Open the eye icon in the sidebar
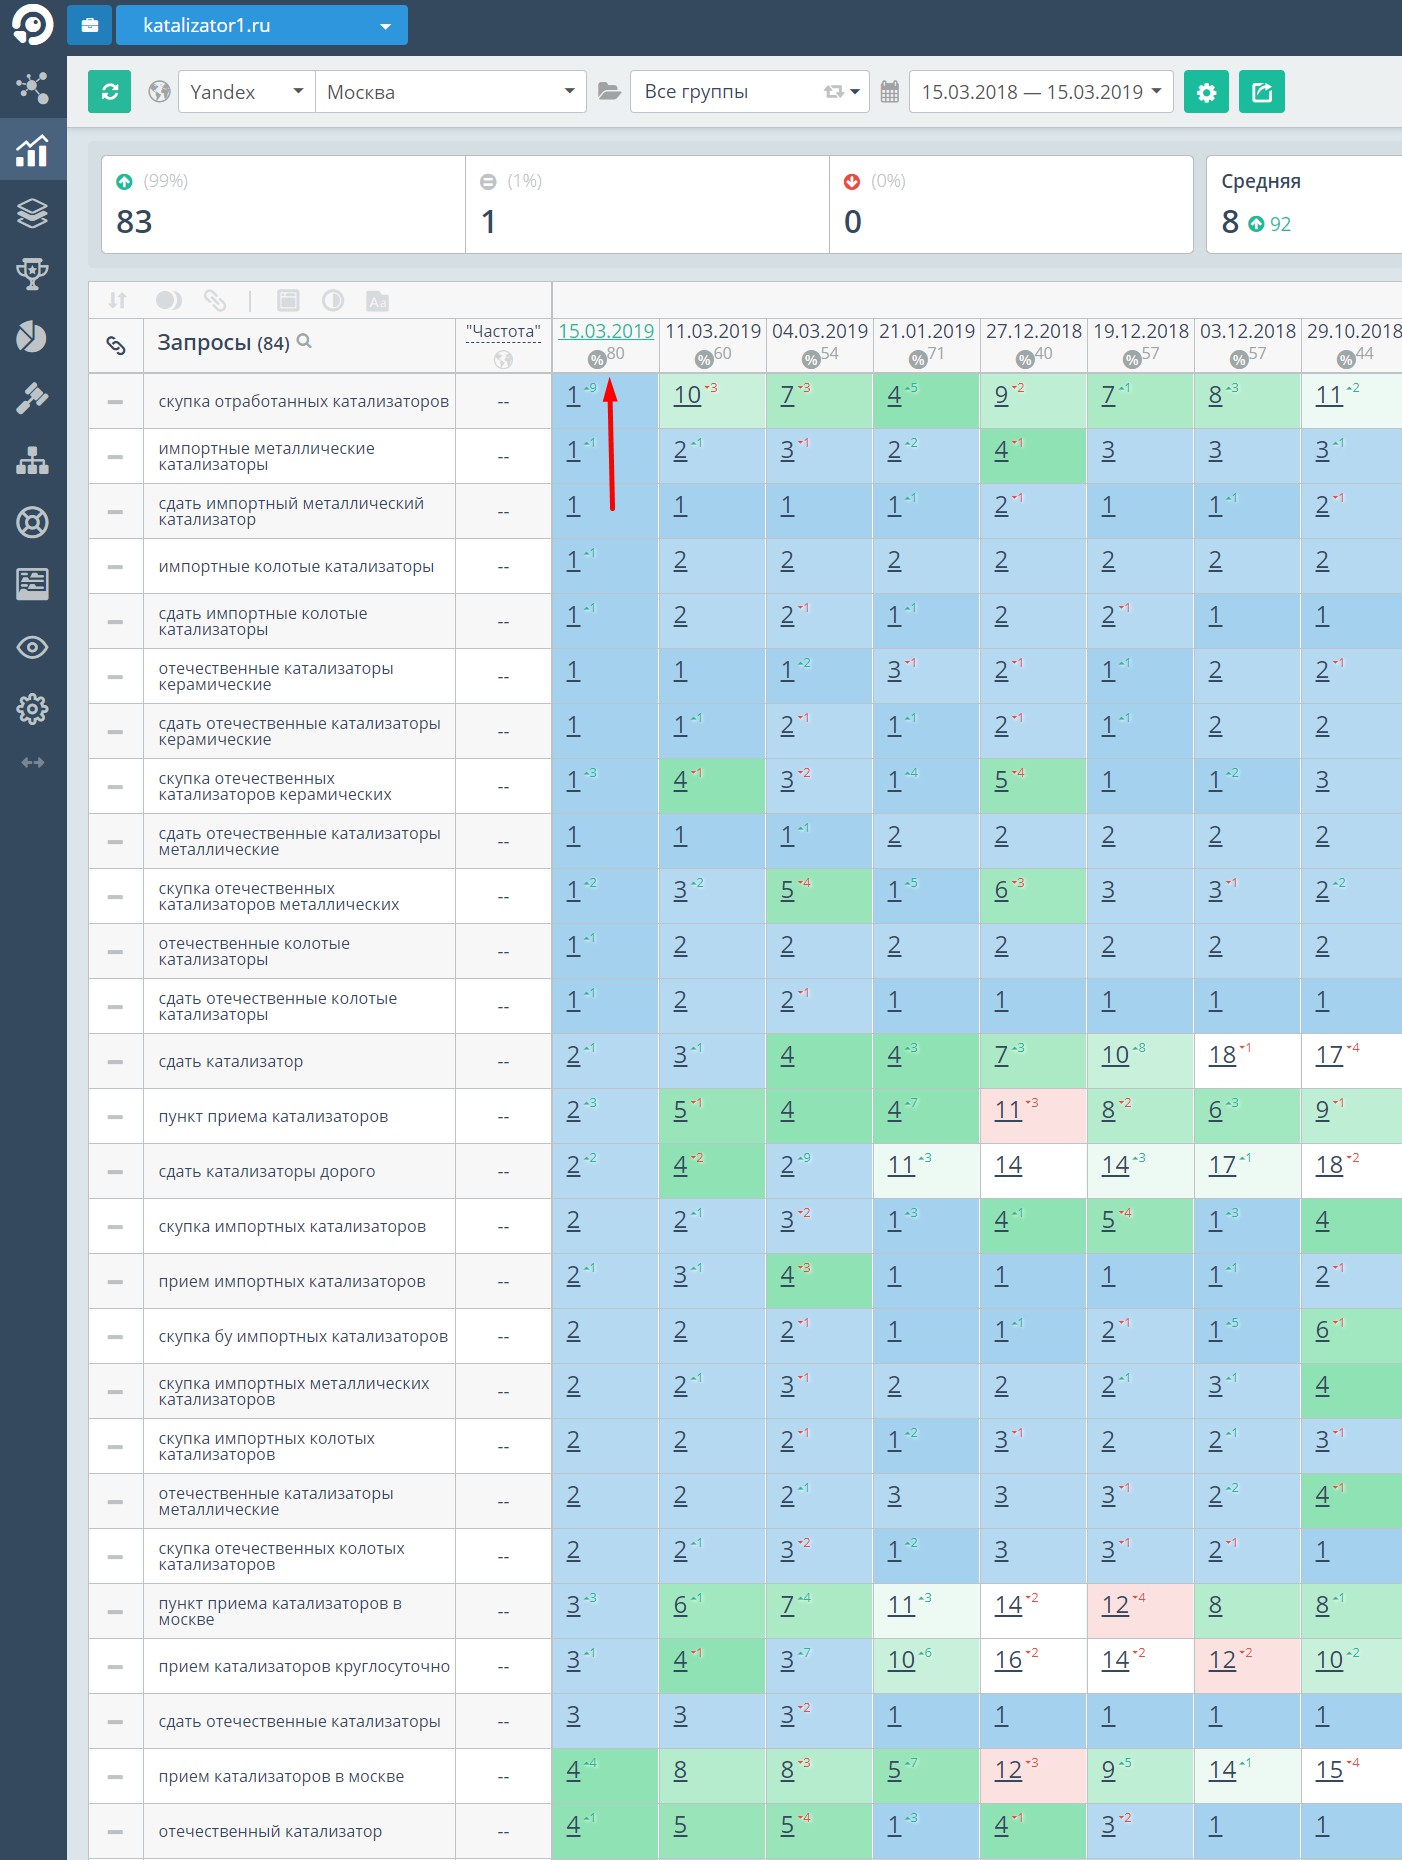The height and width of the screenshot is (1860, 1402). tap(32, 647)
